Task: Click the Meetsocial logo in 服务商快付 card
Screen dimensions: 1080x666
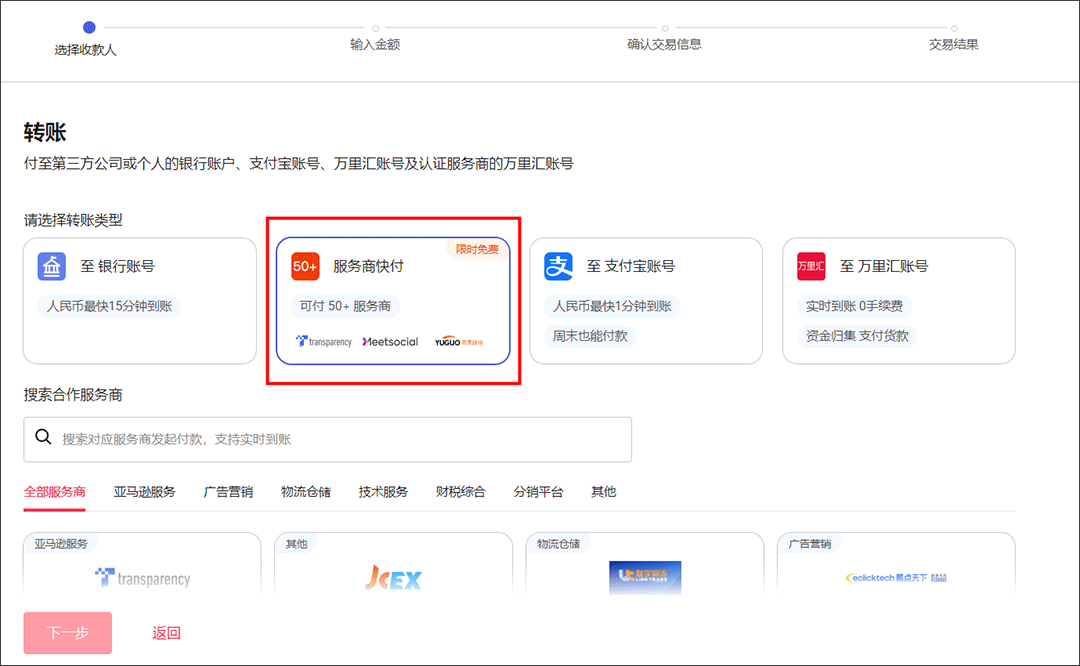Action: click(390, 342)
